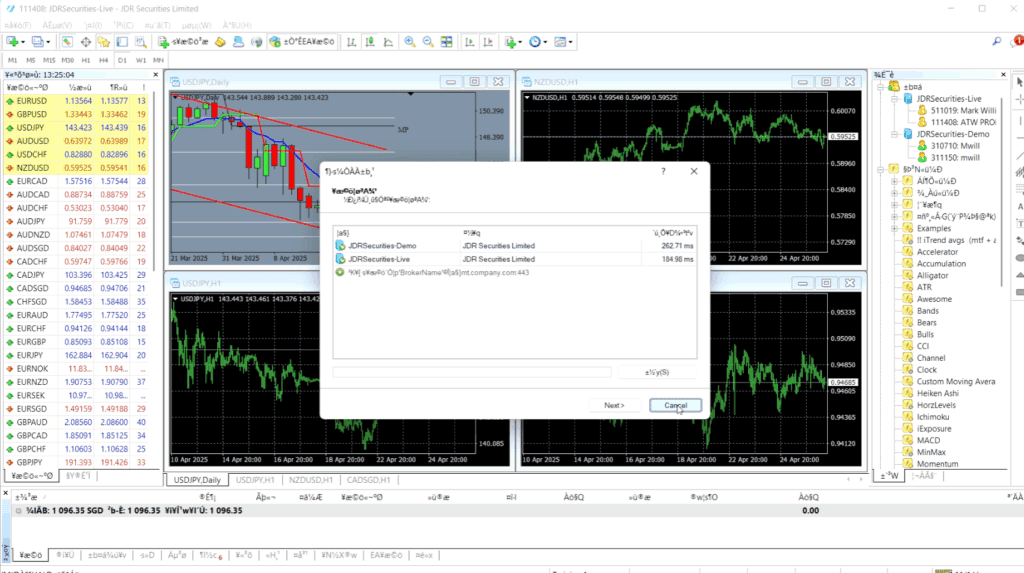Toggle the chart shift icon

488,42
